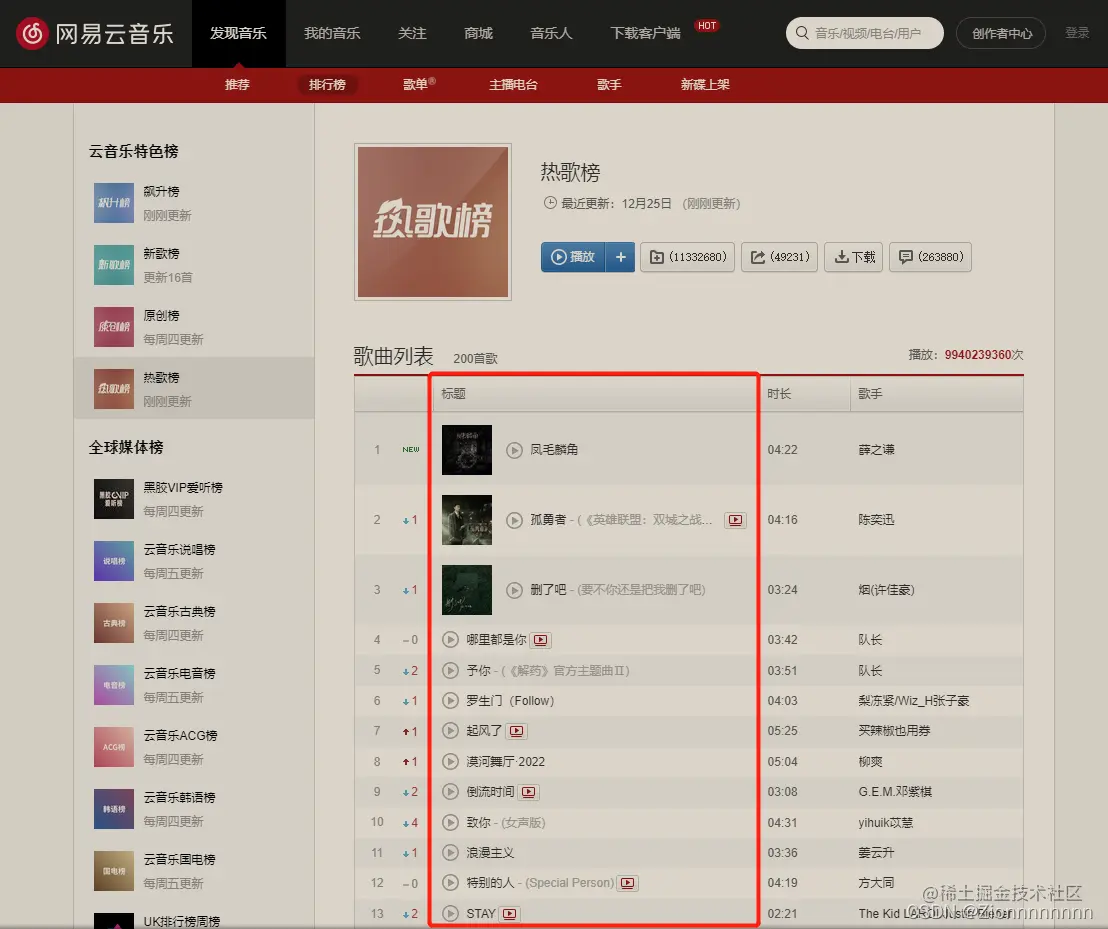The height and width of the screenshot is (929, 1108).
Task: Click the share button showing 49231
Action: [x=780, y=257]
